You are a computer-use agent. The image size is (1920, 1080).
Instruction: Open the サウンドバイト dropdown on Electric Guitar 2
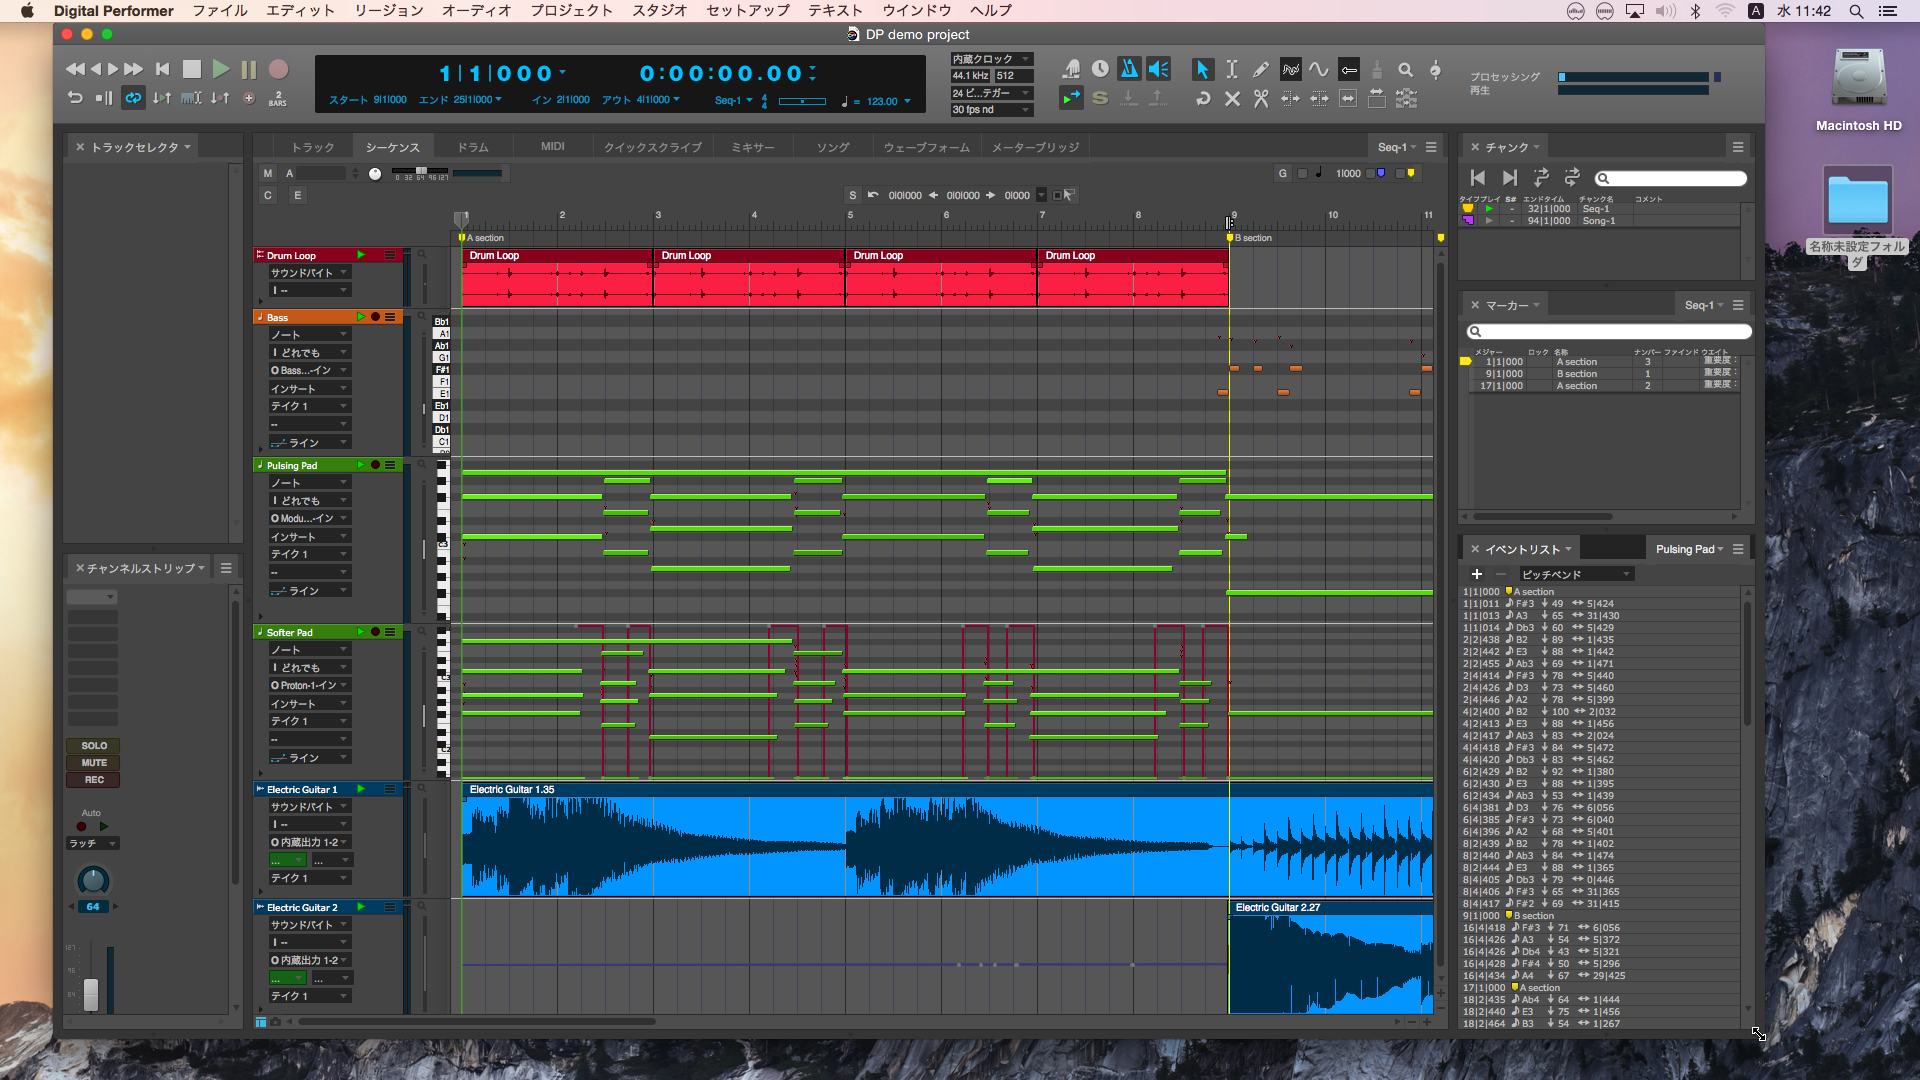point(309,925)
